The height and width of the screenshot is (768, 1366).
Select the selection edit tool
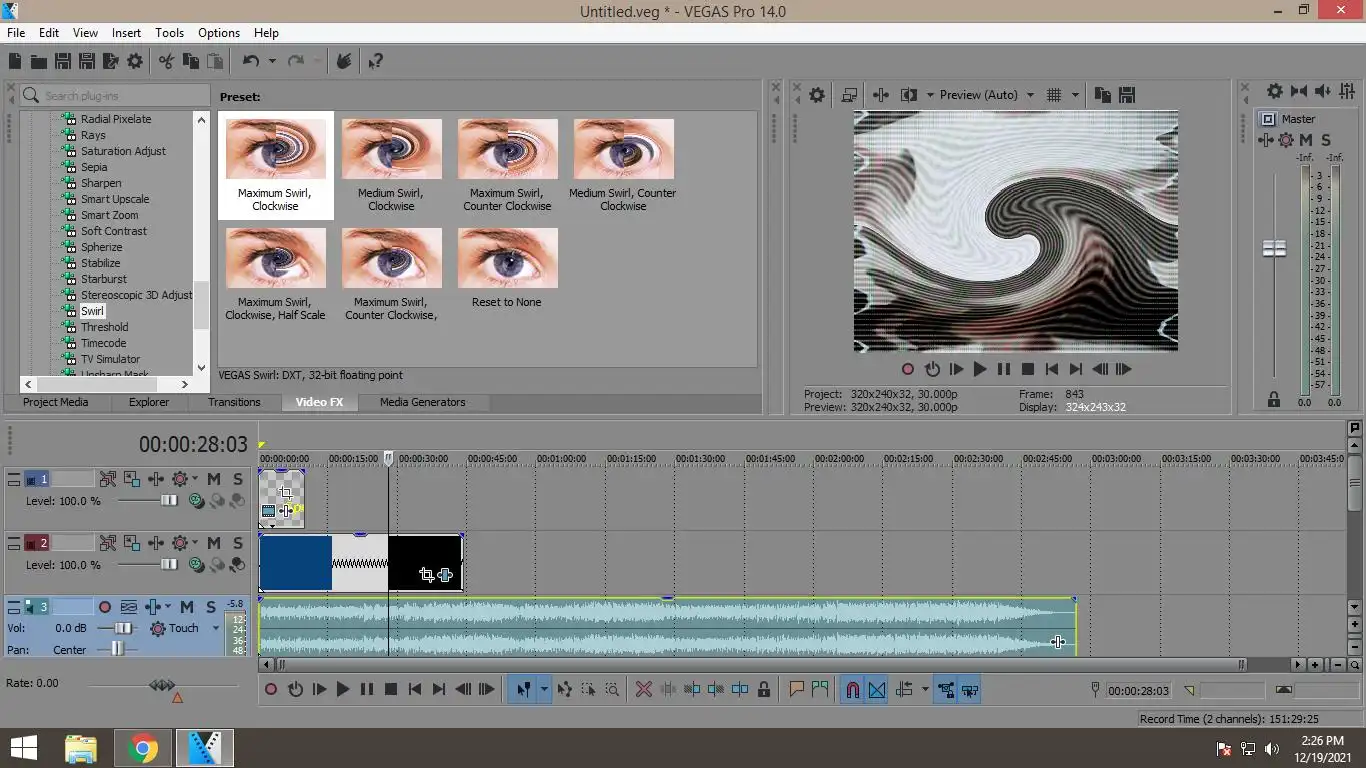(588, 689)
